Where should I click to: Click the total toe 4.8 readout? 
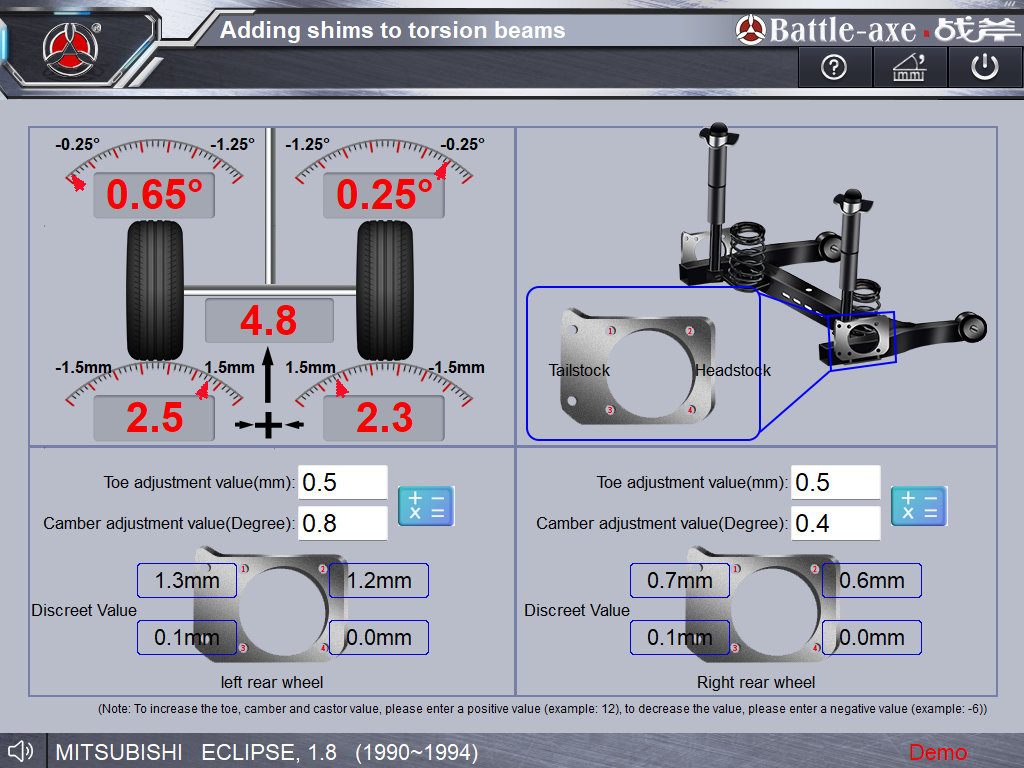tap(269, 320)
